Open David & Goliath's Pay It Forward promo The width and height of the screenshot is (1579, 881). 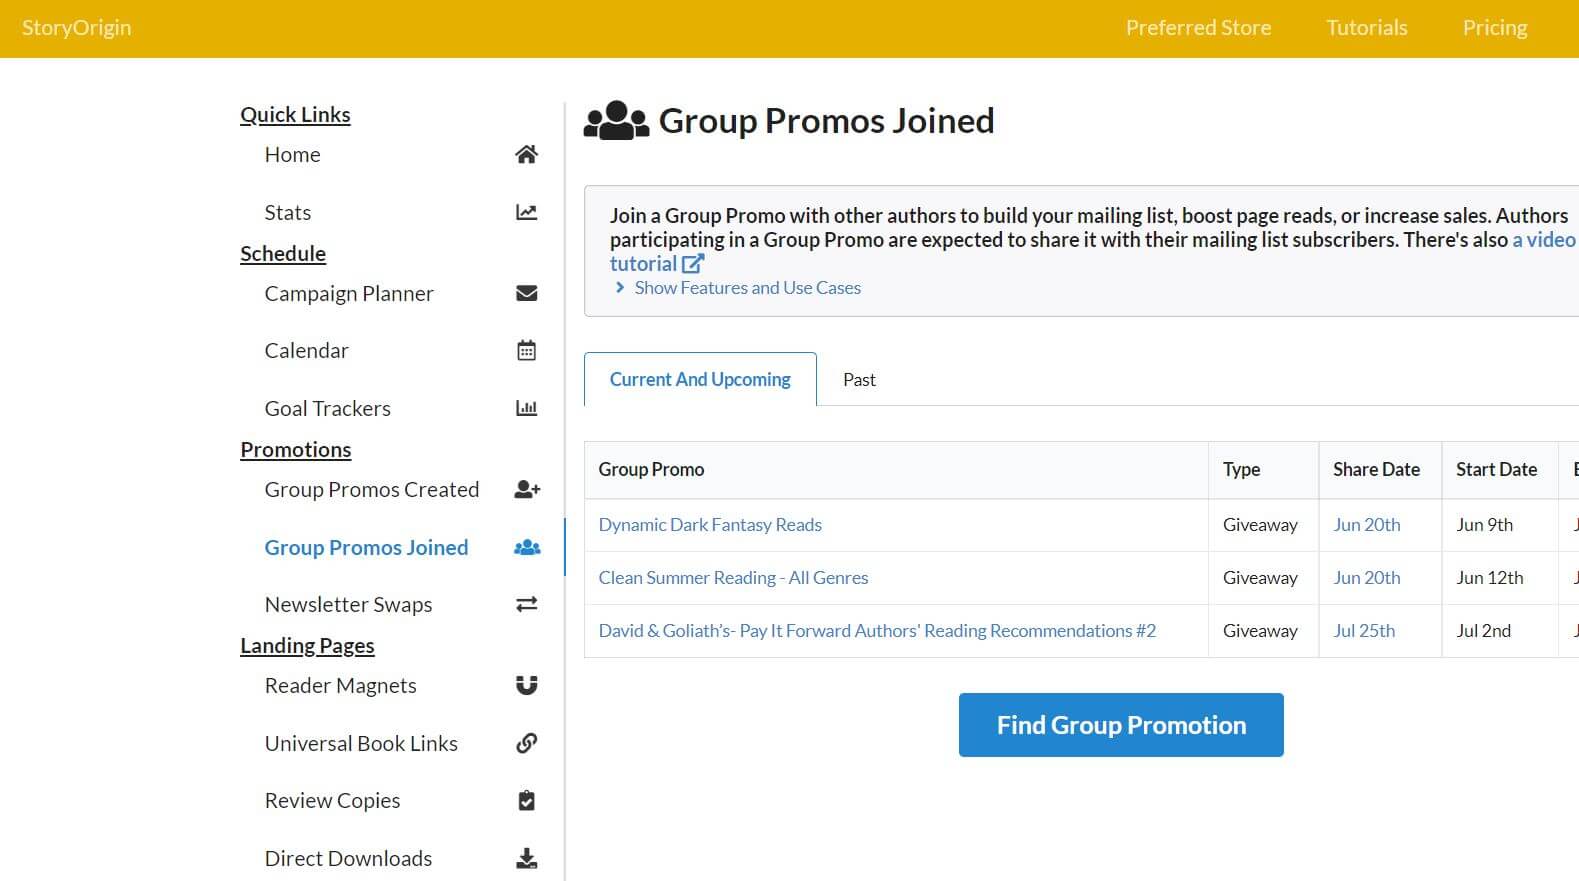877,631
